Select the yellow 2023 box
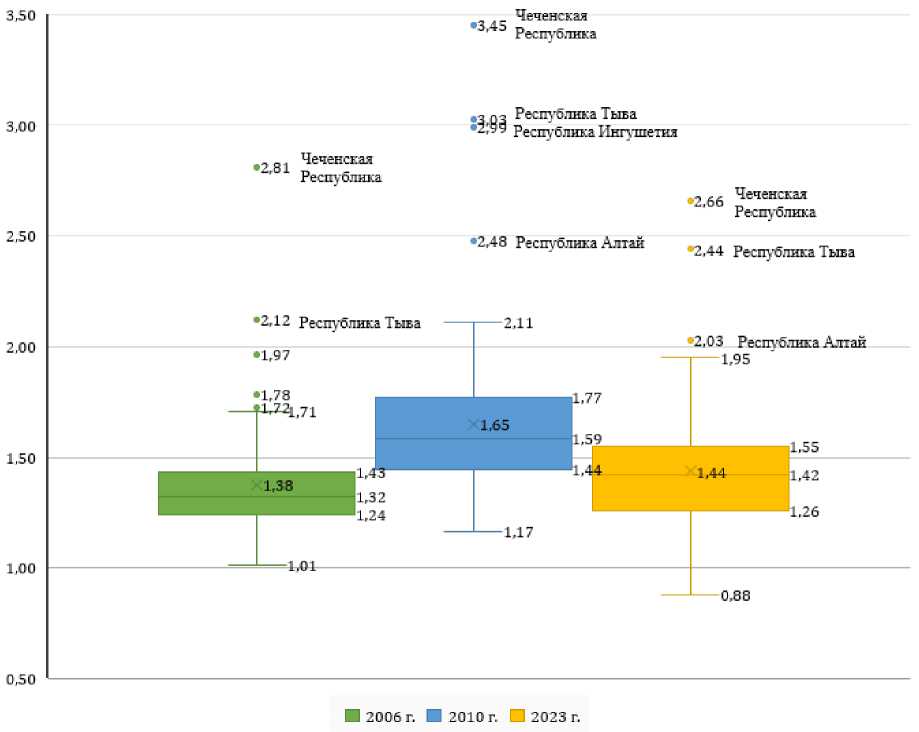 click(690, 478)
